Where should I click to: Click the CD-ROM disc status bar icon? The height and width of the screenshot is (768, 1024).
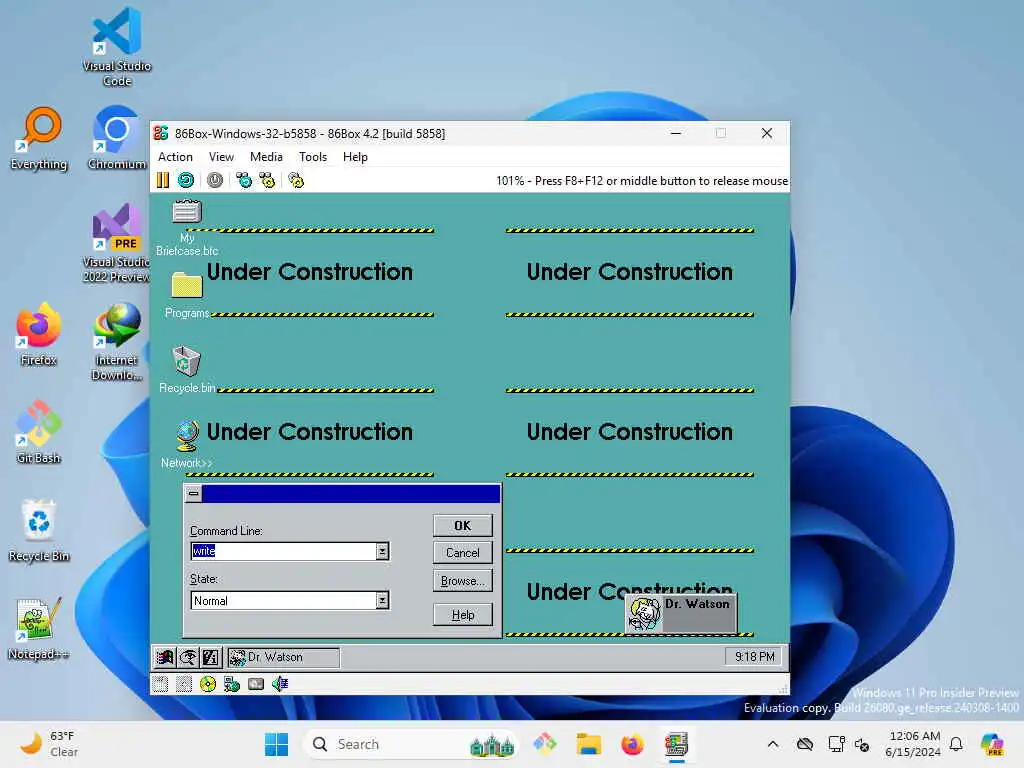click(208, 684)
